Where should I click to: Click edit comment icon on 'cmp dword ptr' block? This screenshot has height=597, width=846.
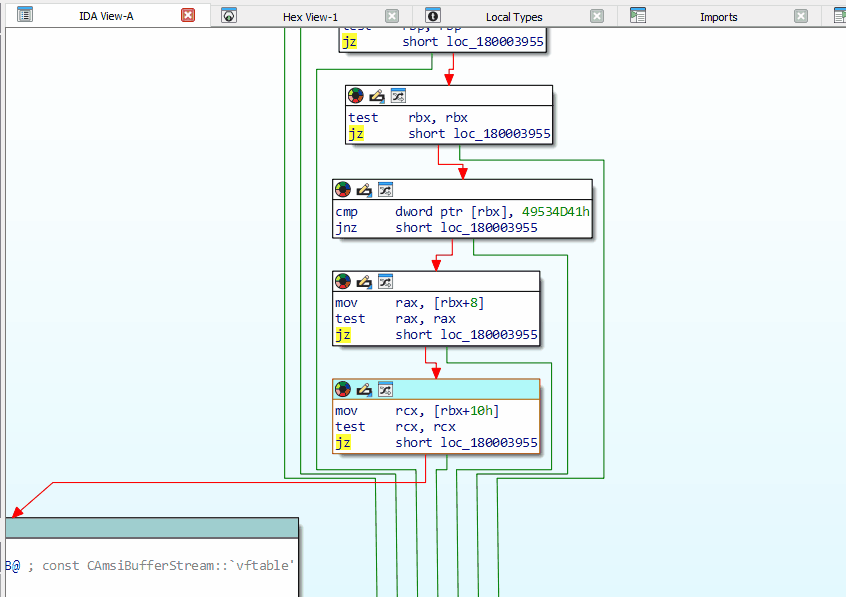pos(363,190)
